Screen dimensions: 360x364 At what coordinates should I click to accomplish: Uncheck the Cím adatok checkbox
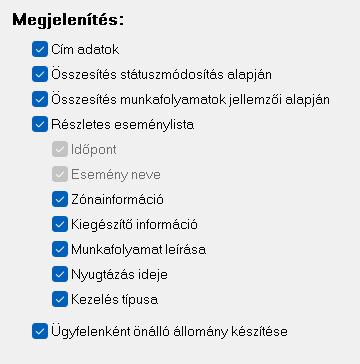coord(40,49)
